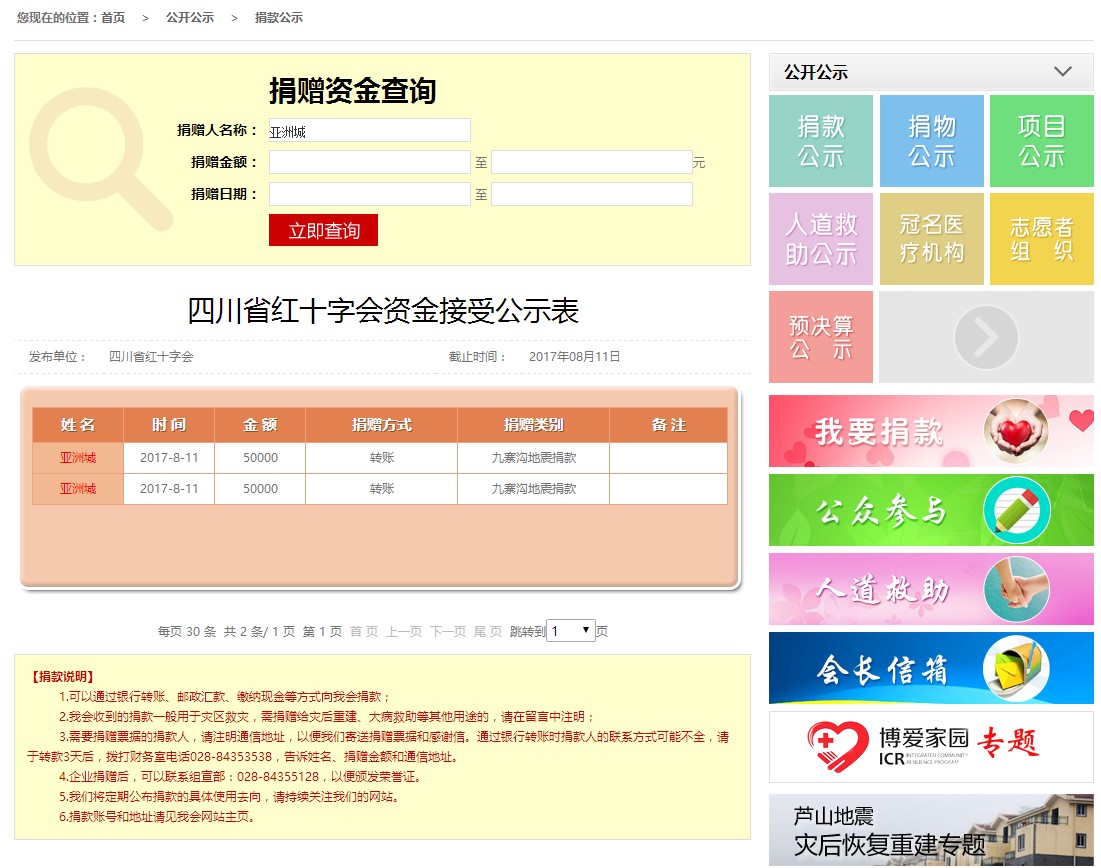The height and width of the screenshot is (868, 1101).
Task: Open the 捐物公示 blue tile
Action: (x=931, y=141)
